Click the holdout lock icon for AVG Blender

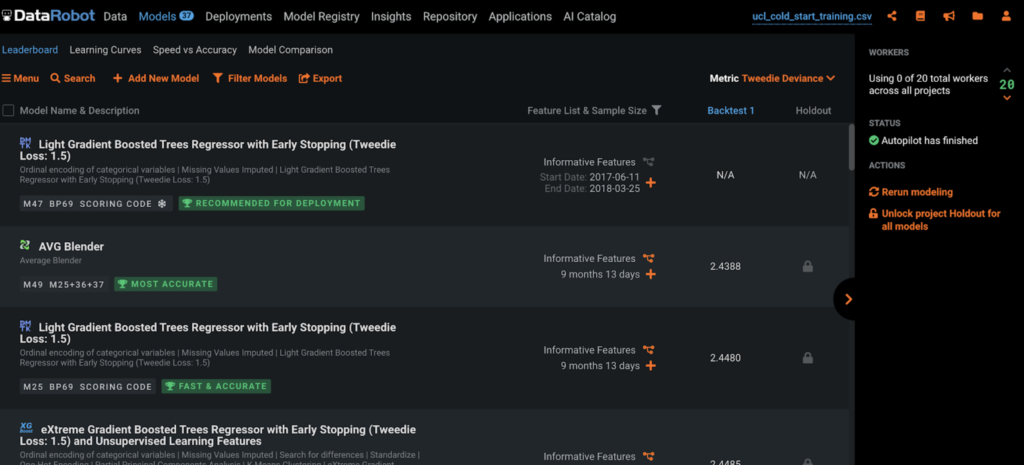(808, 266)
